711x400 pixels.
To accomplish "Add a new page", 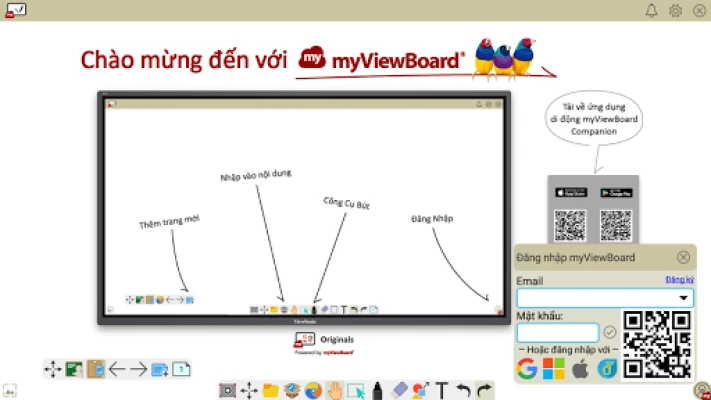I will (x=160, y=369).
